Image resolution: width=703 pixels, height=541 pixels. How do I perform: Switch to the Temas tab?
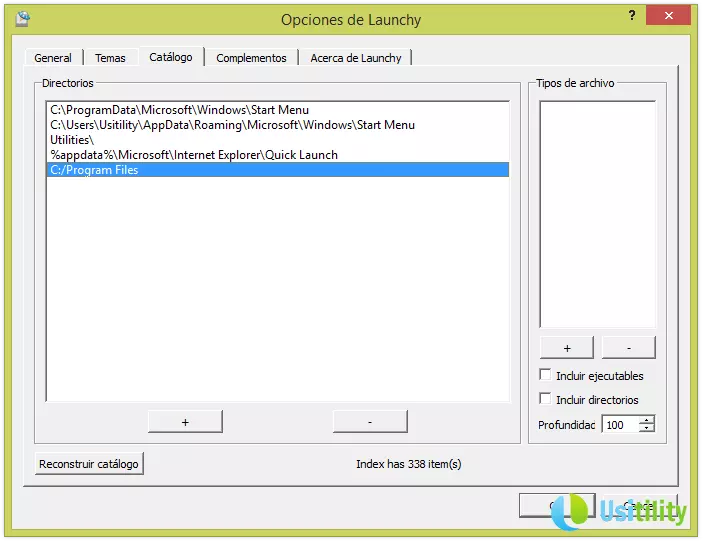tap(110, 58)
